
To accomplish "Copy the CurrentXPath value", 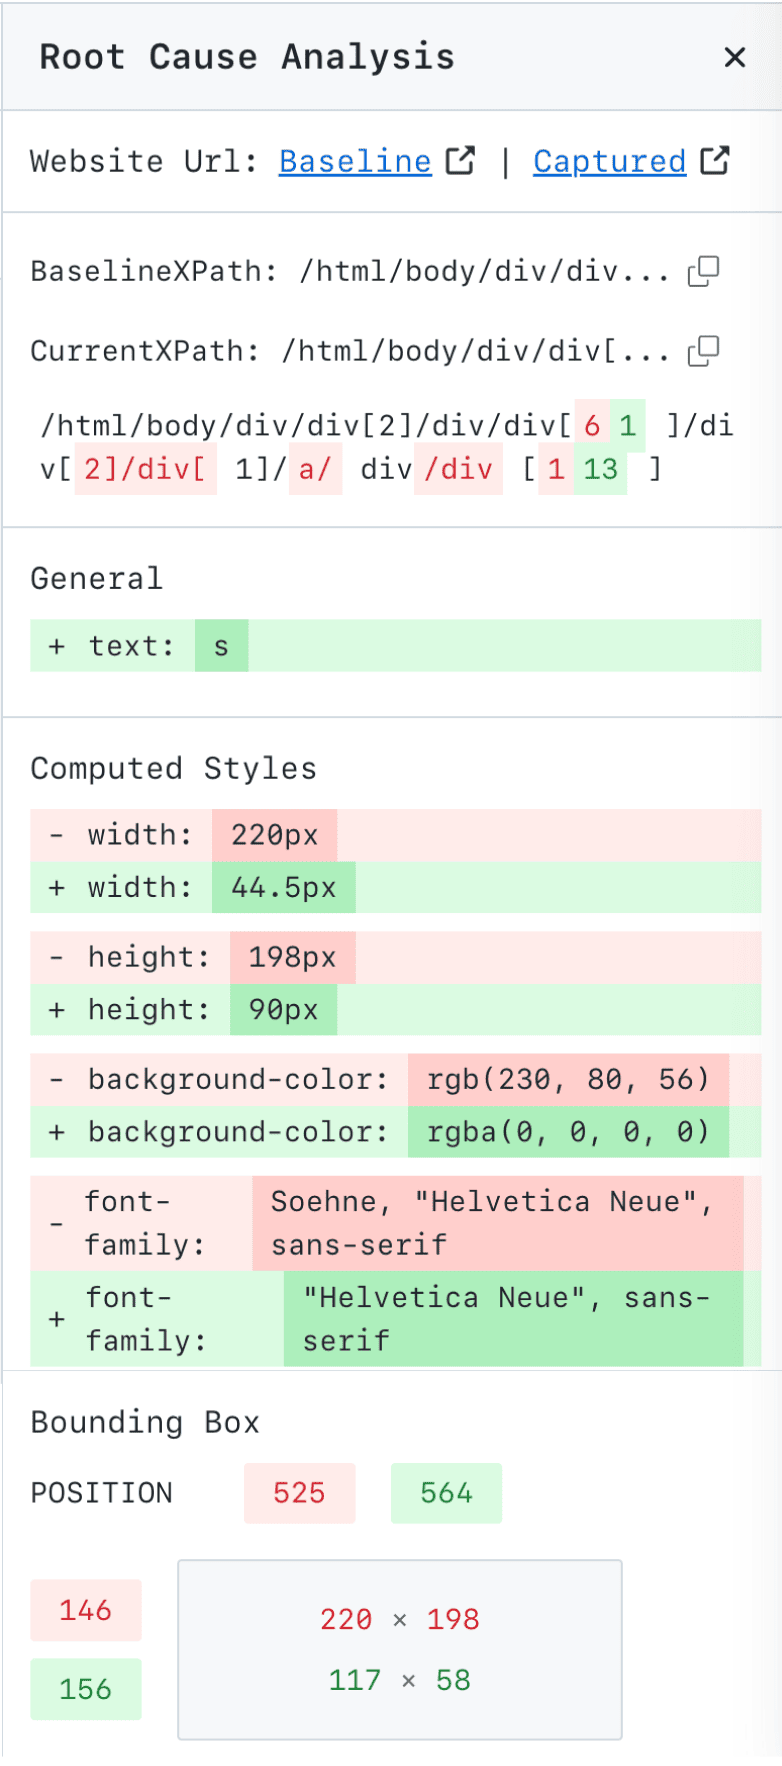I will coord(704,351).
